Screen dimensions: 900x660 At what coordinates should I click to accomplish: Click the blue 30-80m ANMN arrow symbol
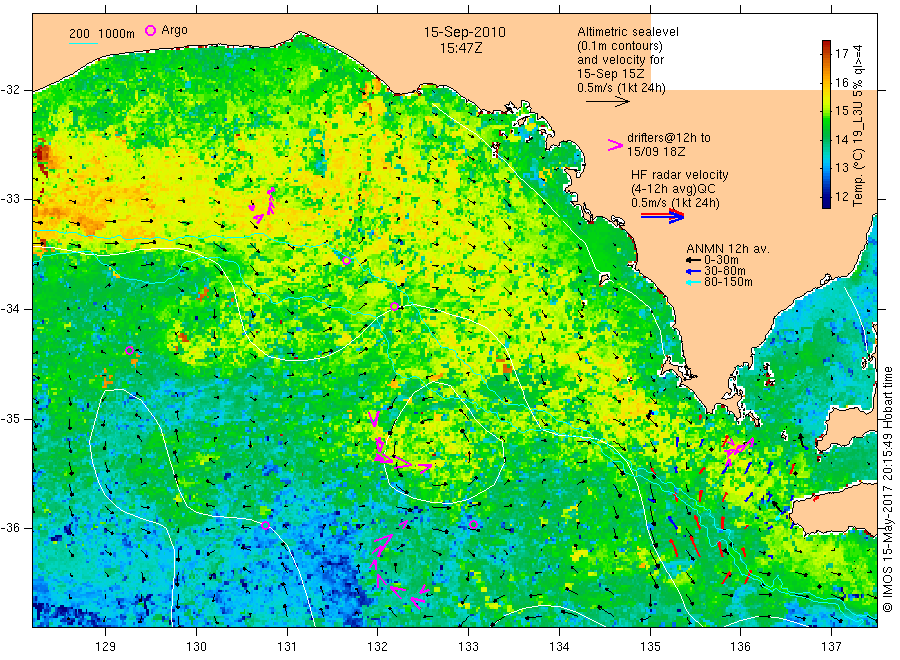[693, 271]
